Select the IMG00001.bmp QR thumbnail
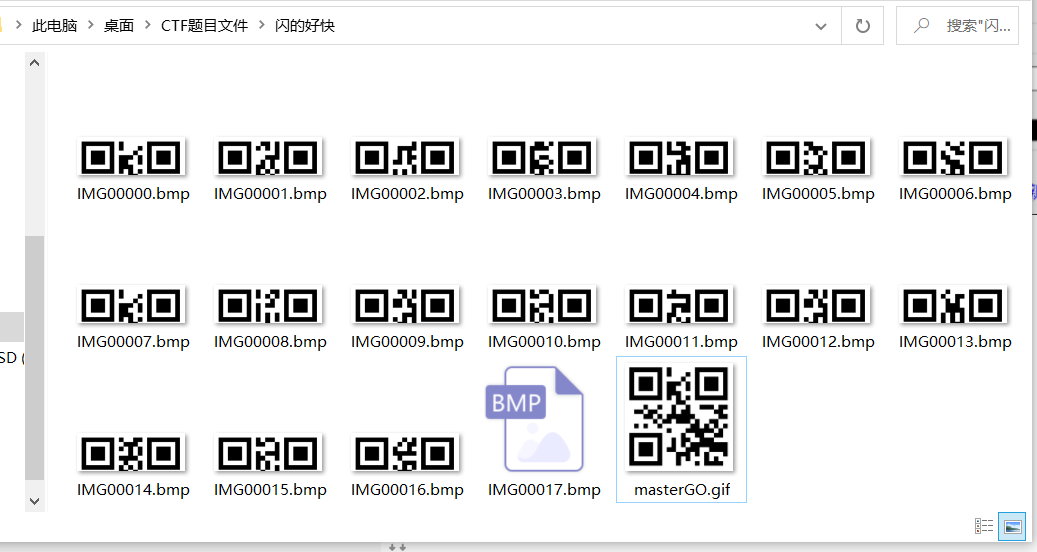The width and height of the screenshot is (1037, 552). (269, 157)
